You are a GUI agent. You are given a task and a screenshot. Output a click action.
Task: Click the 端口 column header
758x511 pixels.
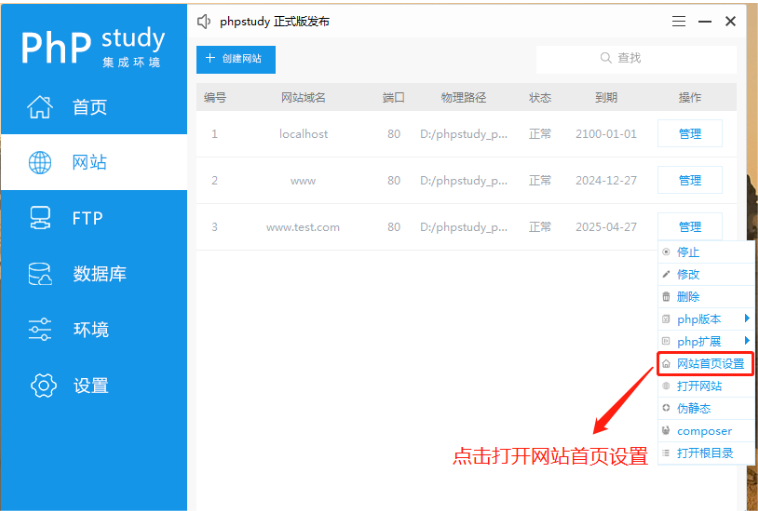point(394,98)
